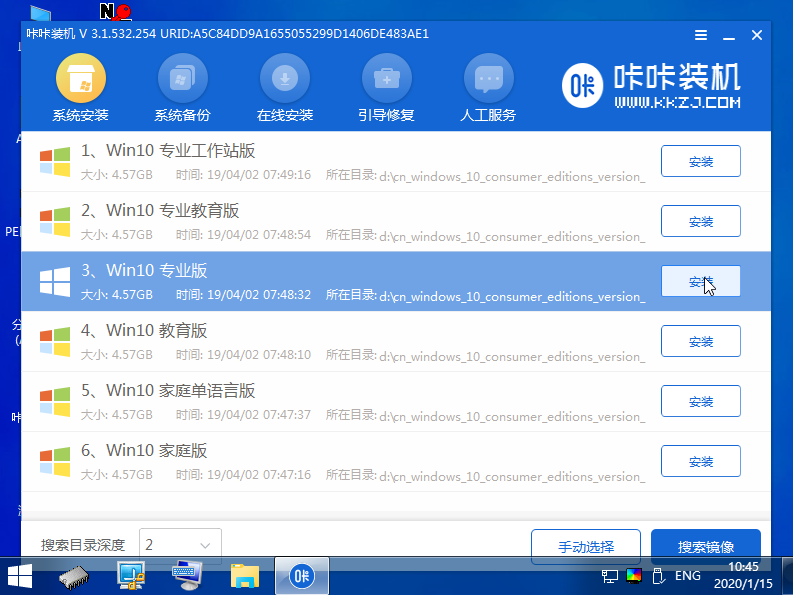Switch to 系统安装 tab label
The width and height of the screenshot is (793, 596).
point(81,115)
